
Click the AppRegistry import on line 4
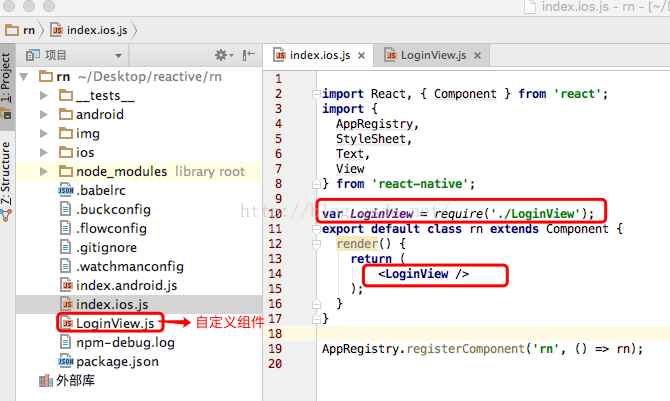[x=374, y=124]
